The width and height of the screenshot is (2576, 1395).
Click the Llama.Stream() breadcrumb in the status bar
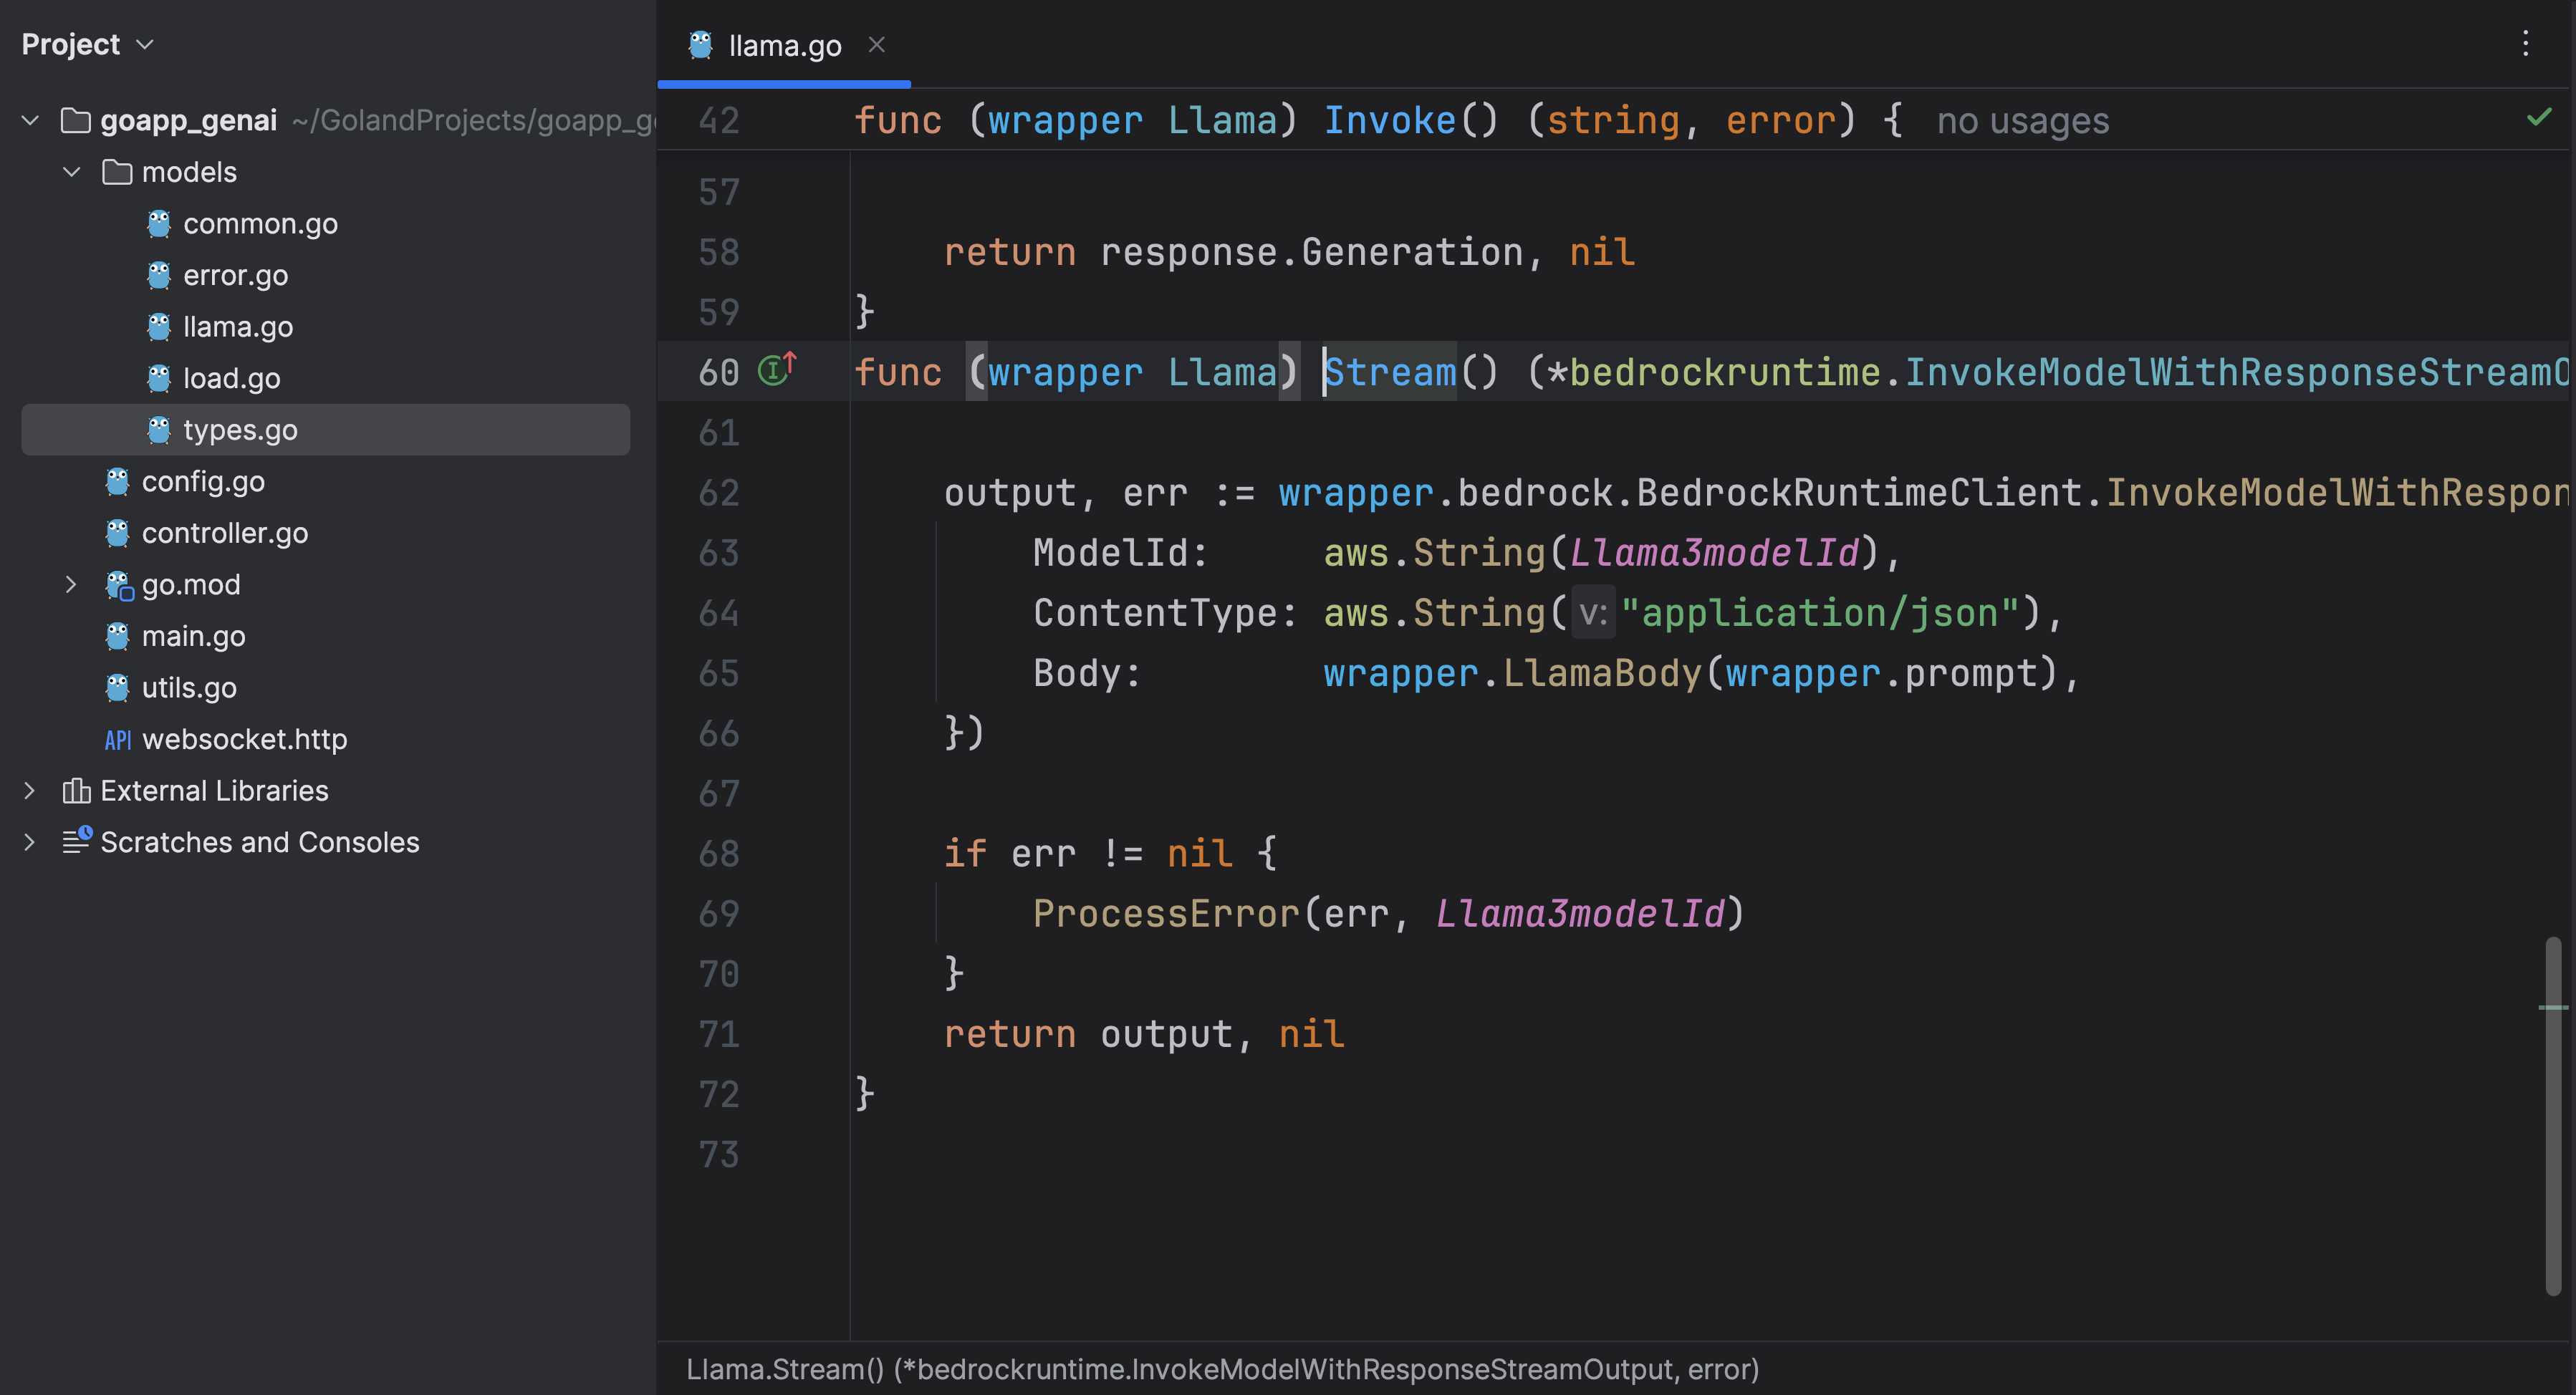tap(784, 1369)
